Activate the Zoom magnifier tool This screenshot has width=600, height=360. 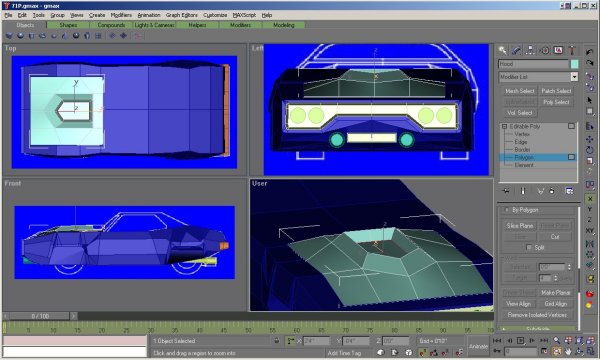[557, 340]
